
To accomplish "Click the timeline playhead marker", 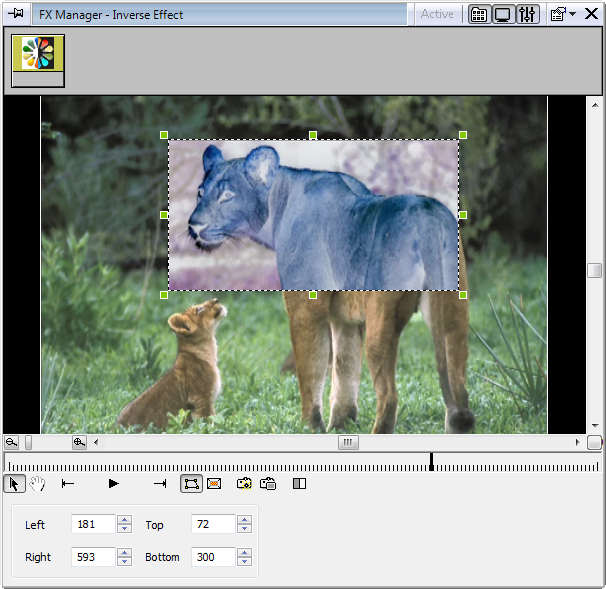I will coord(431,462).
